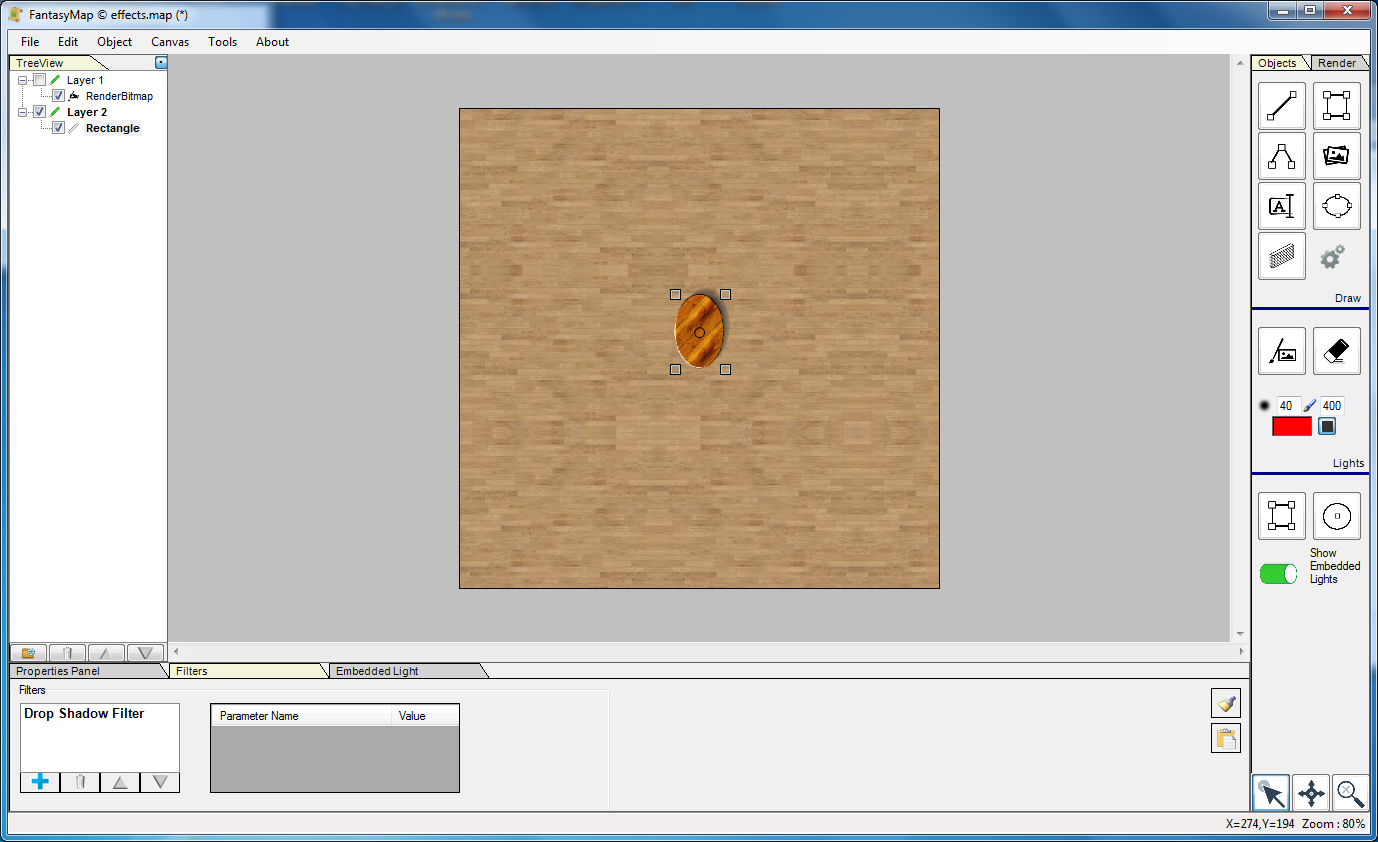The width and height of the screenshot is (1378, 842).
Task: Select the RenderBitmap tree item
Action: tap(119, 96)
